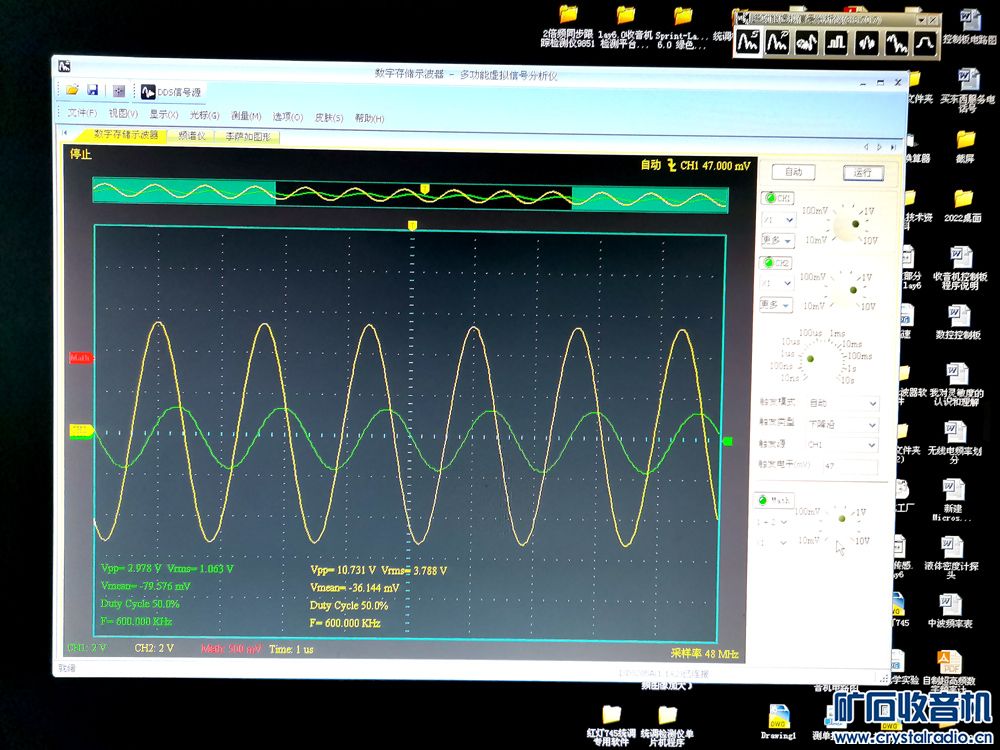Click the 运行 run button
Image resolution: width=1000 pixels, height=750 pixels.
tap(862, 172)
